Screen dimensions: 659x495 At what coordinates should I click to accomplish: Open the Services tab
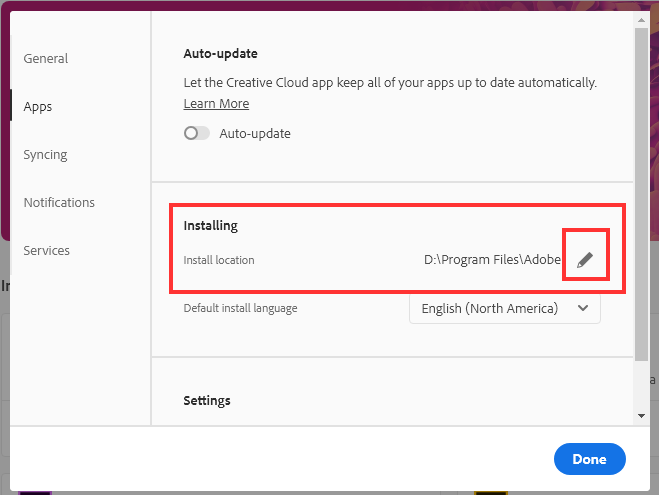(47, 251)
